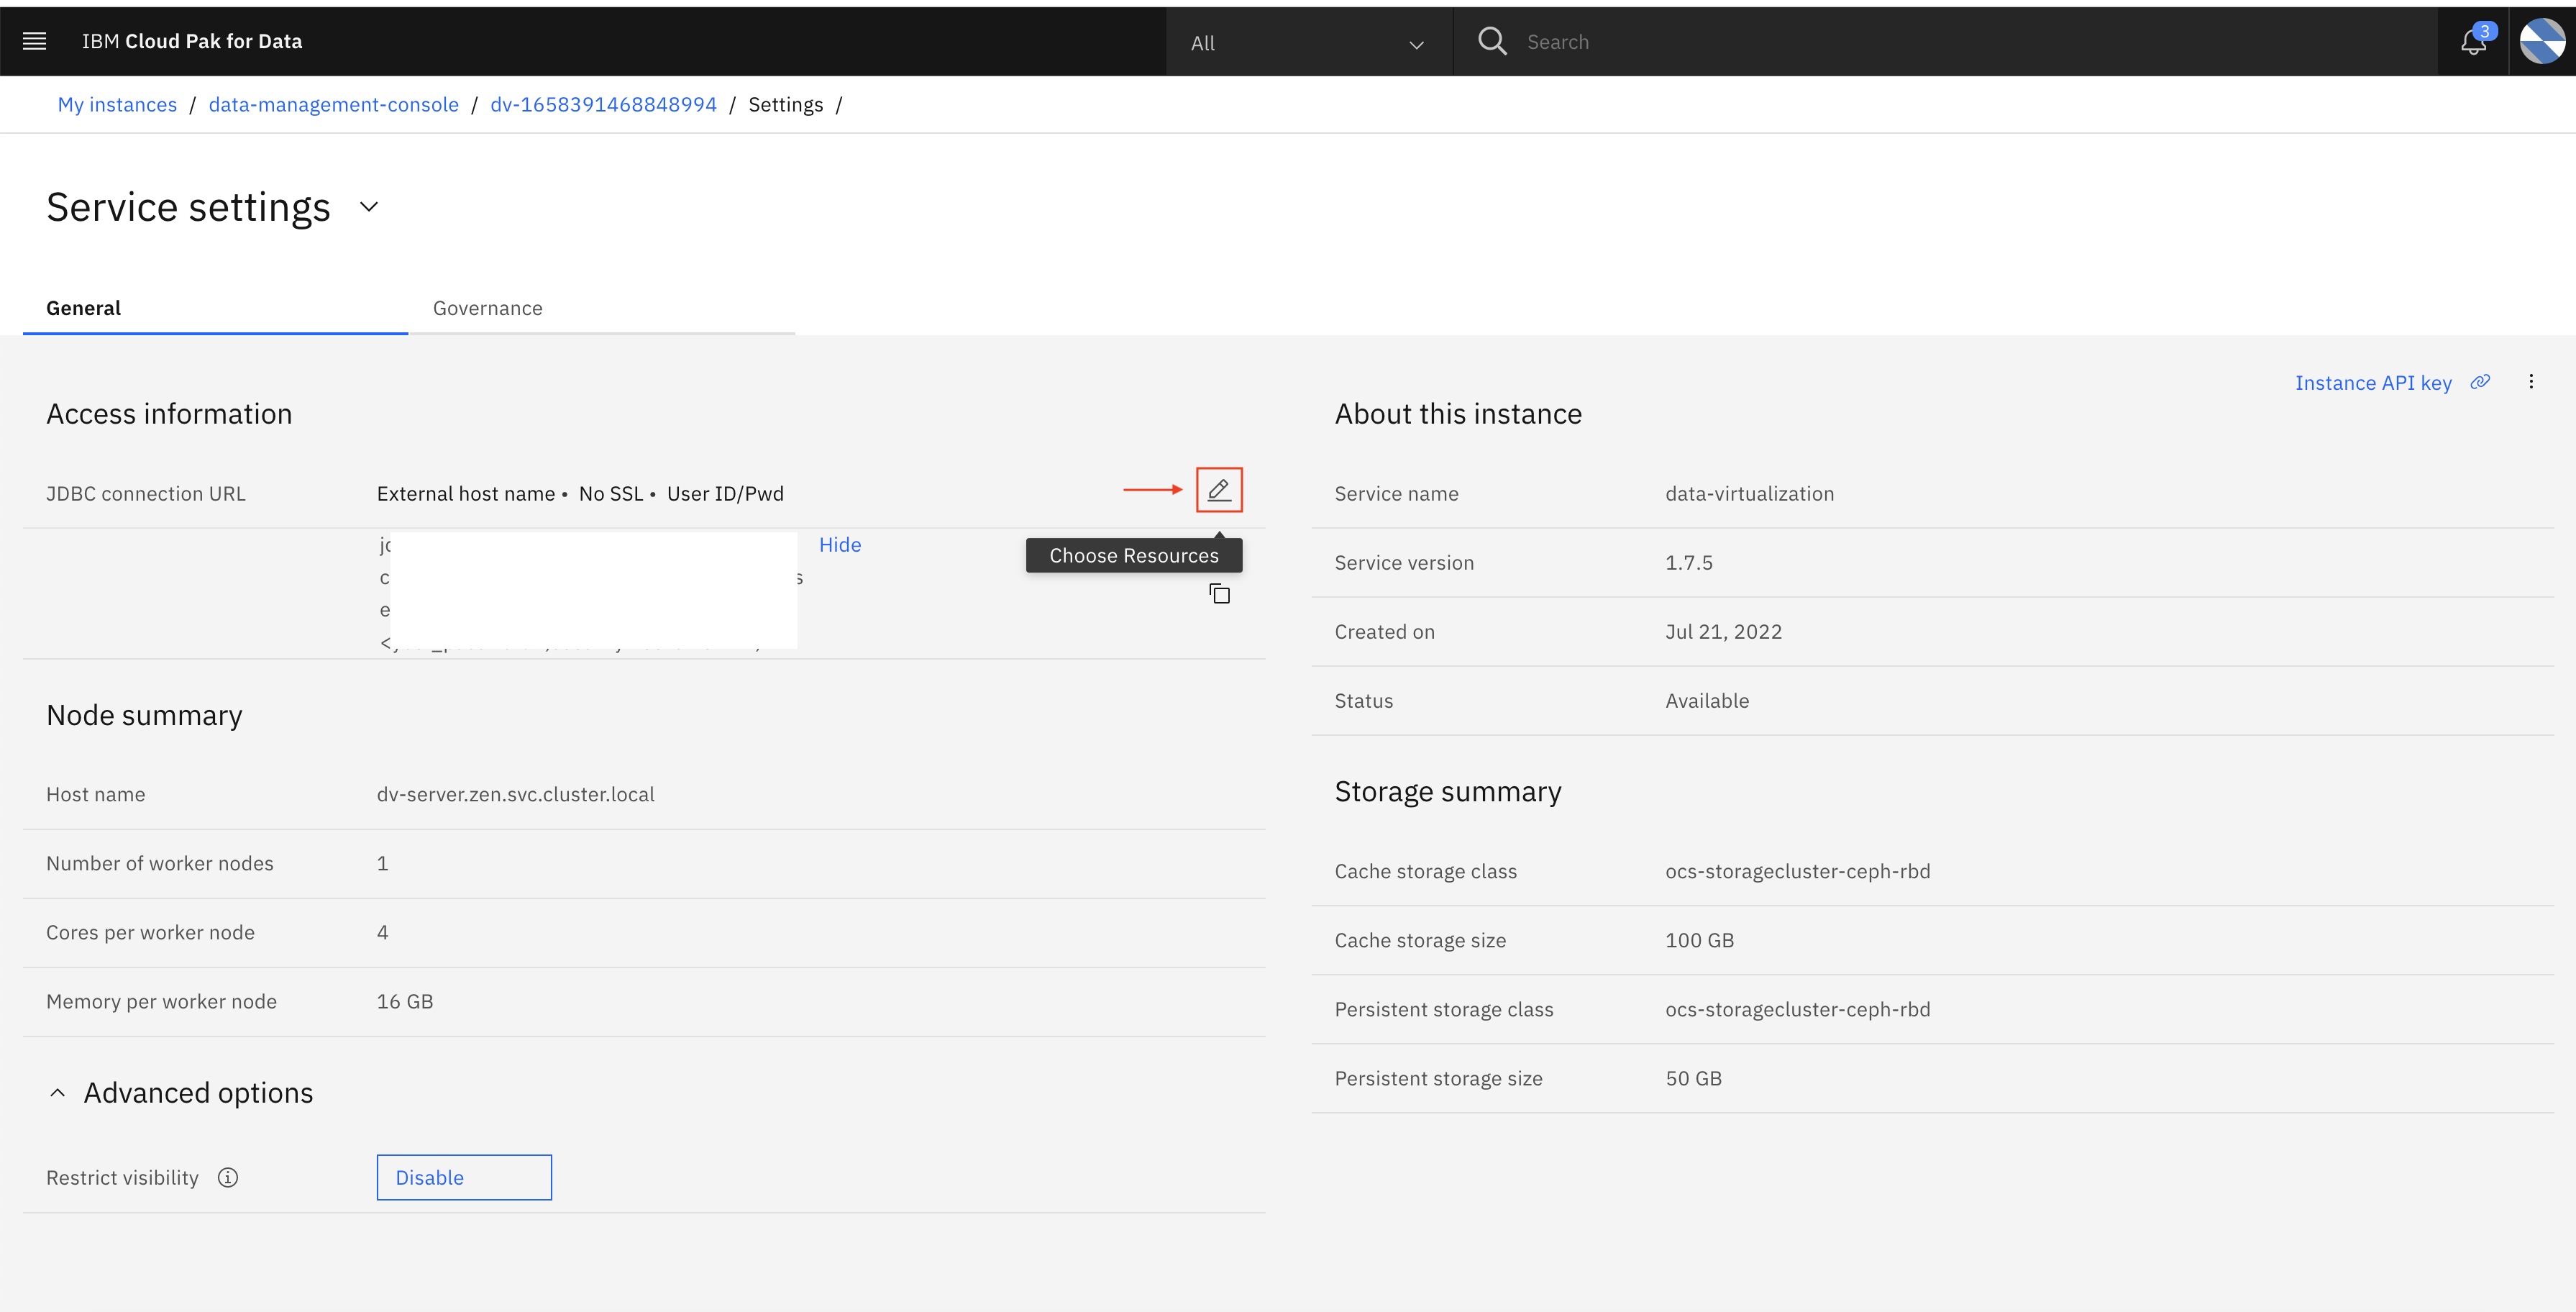This screenshot has height=1312, width=2576.
Task: Click the Instance API key link icon
Action: (x=2481, y=382)
